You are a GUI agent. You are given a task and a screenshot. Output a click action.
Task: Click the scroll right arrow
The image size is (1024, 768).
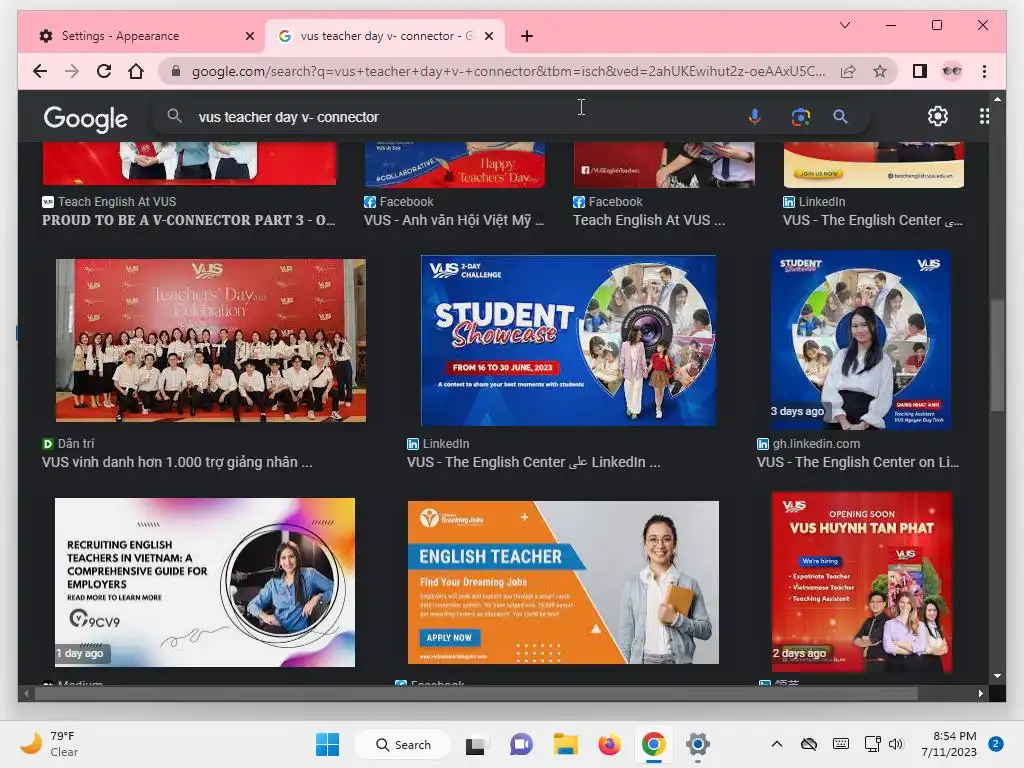click(980, 694)
